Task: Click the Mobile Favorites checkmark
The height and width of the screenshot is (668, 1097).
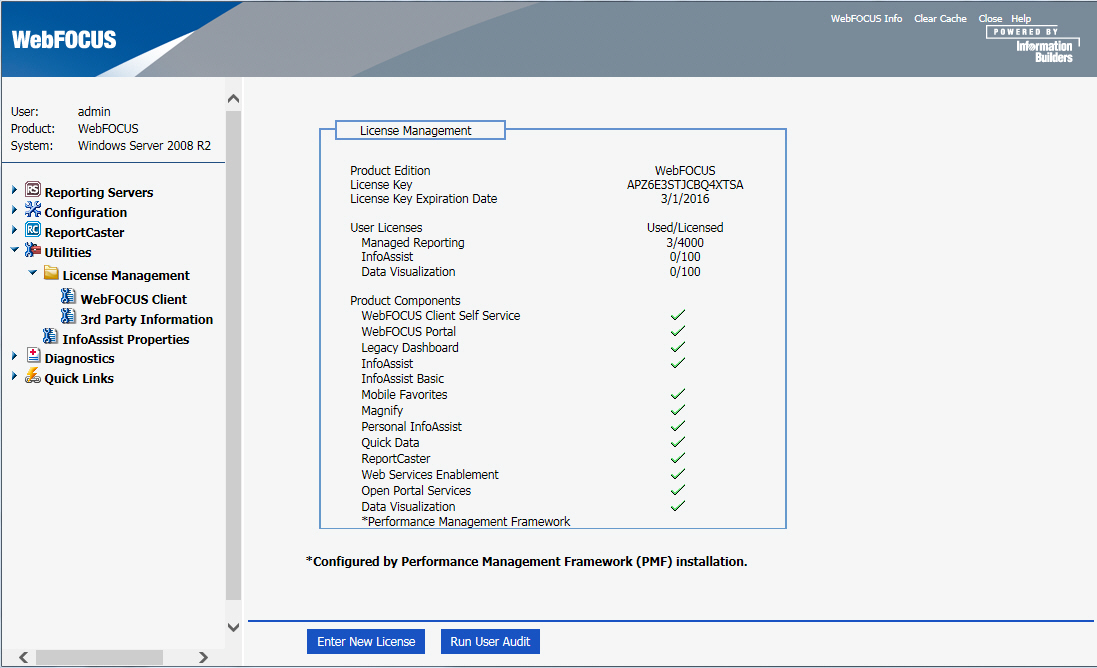Action: (678, 394)
